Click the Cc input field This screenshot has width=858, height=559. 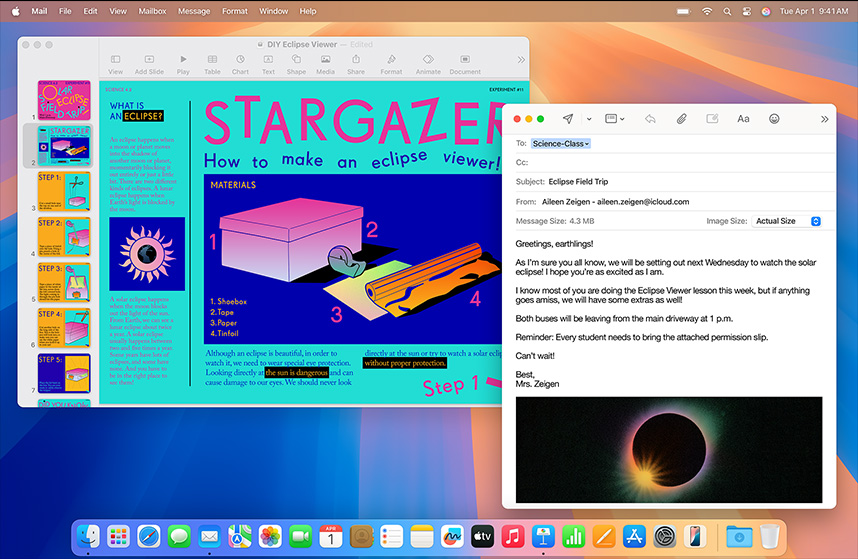click(x=670, y=162)
